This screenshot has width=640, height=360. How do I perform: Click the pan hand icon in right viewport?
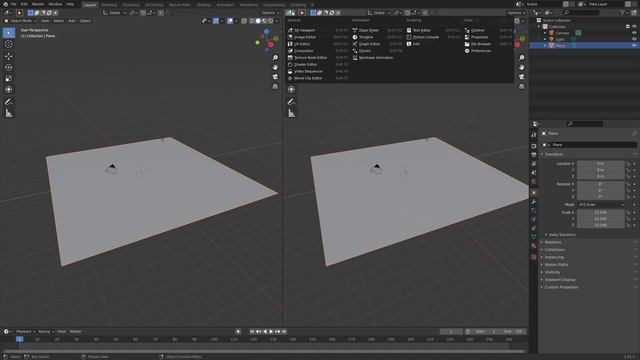click(x=522, y=67)
